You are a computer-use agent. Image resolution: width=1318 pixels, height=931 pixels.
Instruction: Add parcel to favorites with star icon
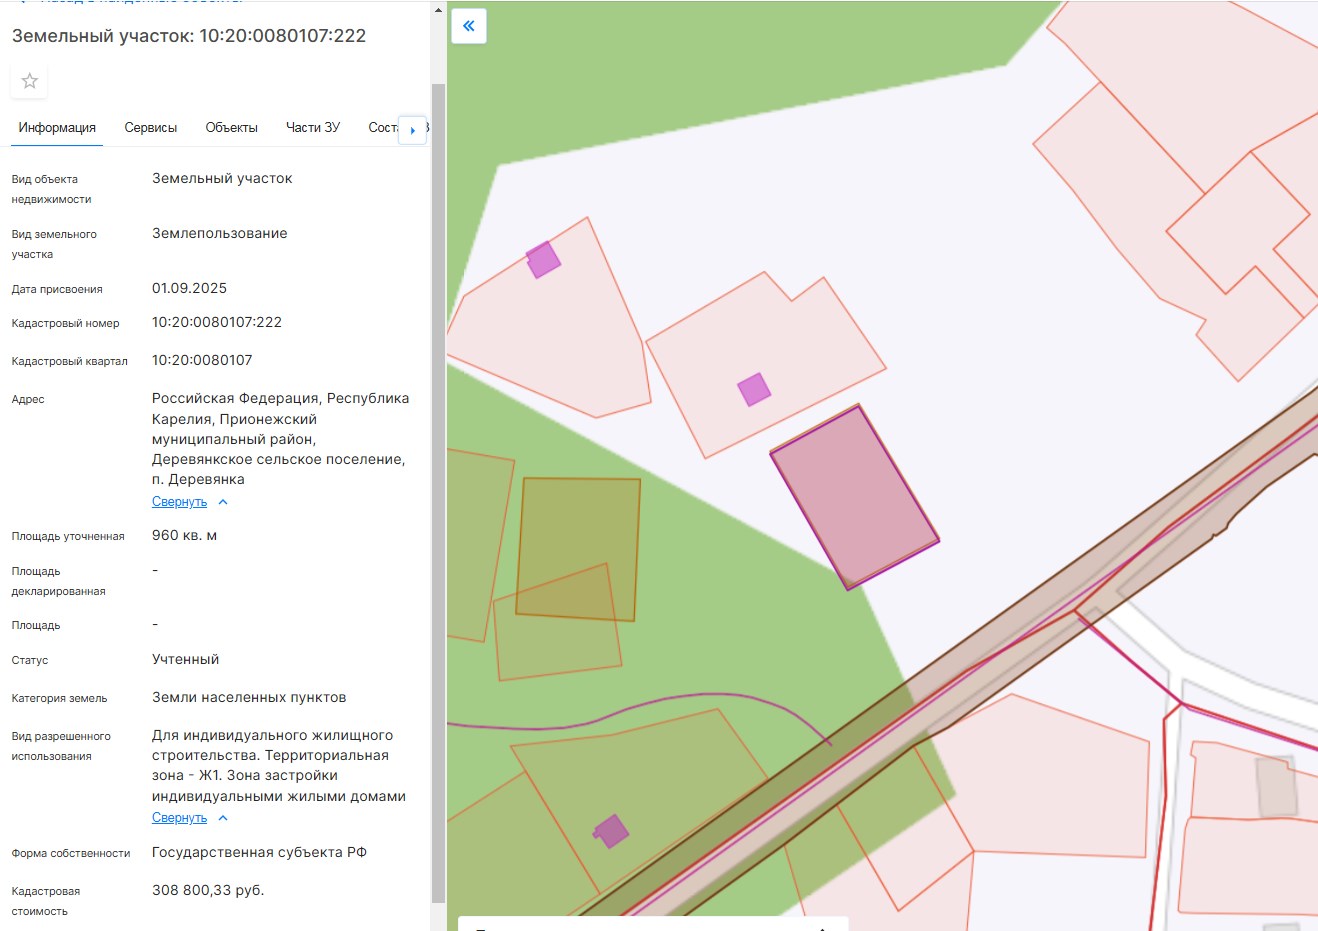click(30, 81)
